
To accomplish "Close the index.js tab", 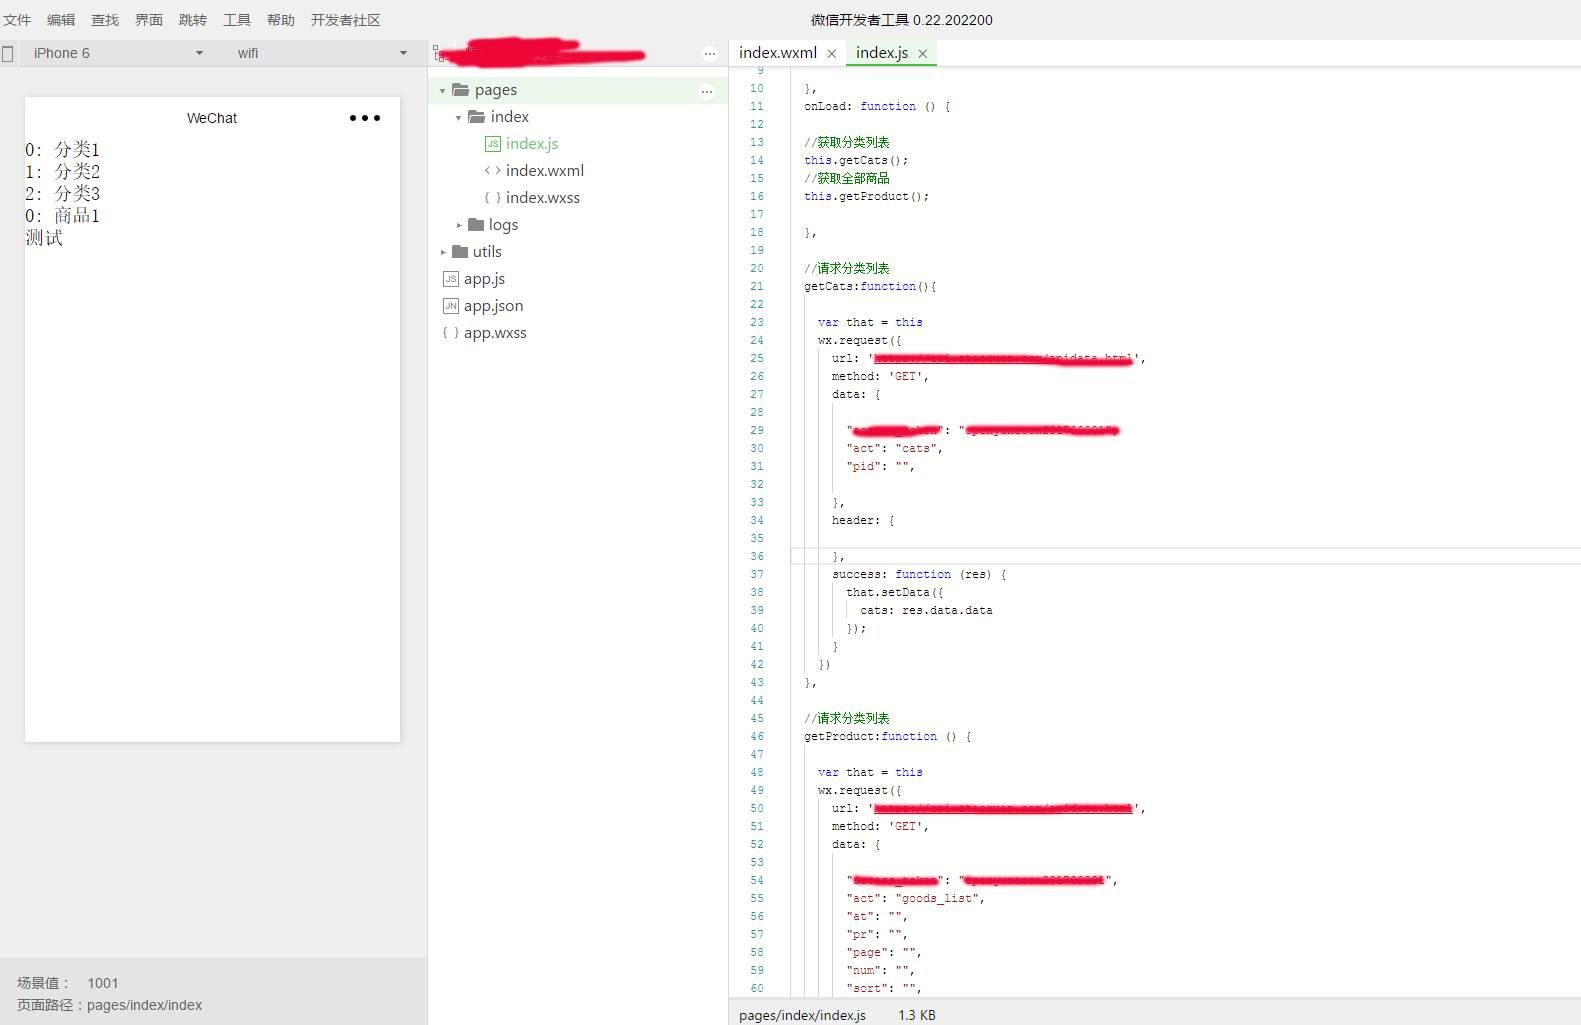I will [x=922, y=54].
